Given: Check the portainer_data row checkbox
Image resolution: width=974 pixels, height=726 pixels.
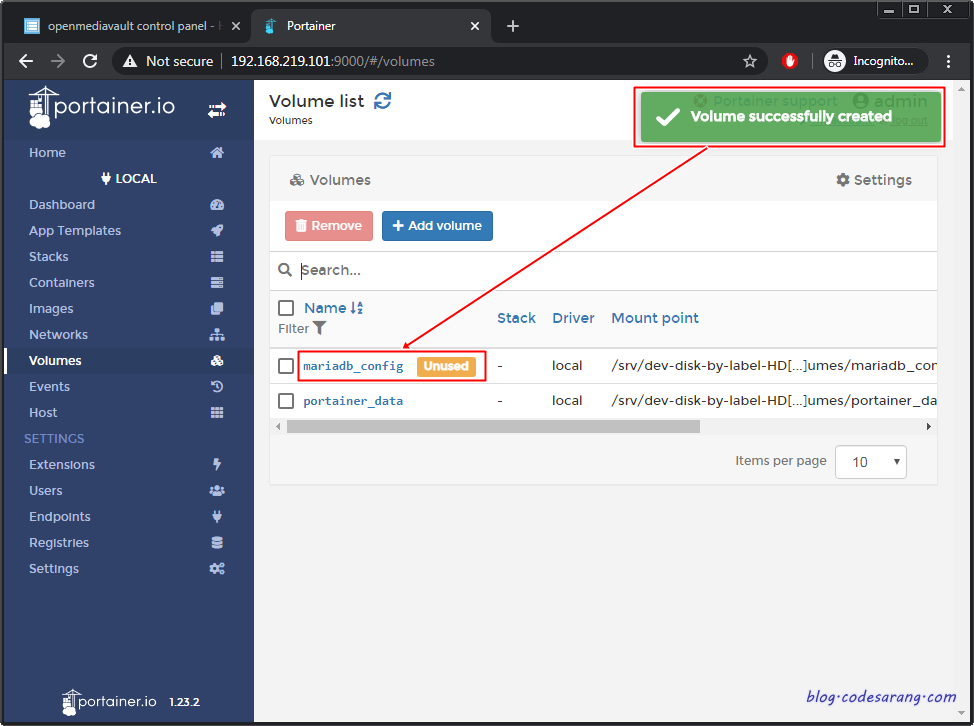Looking at the screenshot, I should [286, 401].
